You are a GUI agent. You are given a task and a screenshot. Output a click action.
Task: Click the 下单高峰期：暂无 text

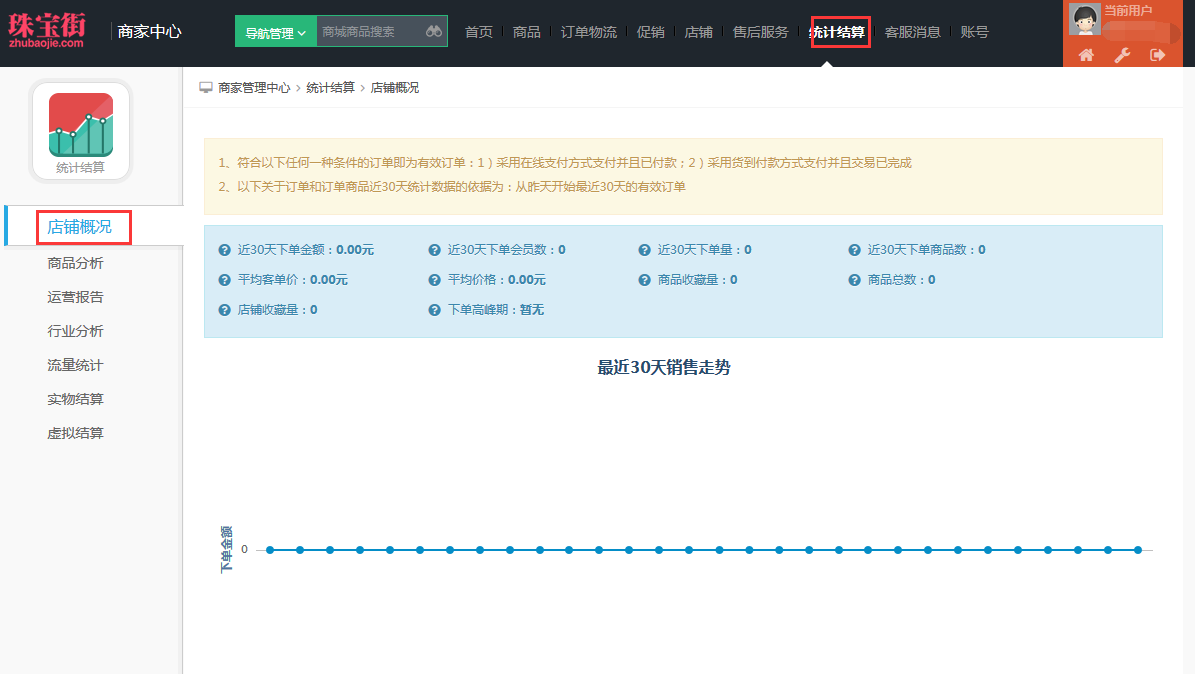point(495,310)
